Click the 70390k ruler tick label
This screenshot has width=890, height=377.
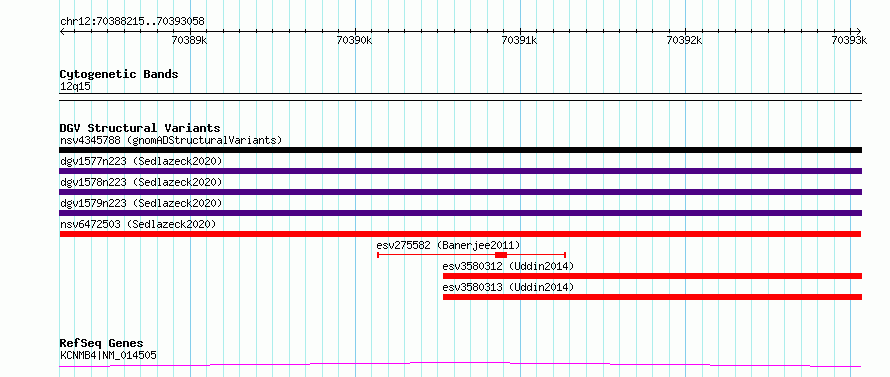355,40
